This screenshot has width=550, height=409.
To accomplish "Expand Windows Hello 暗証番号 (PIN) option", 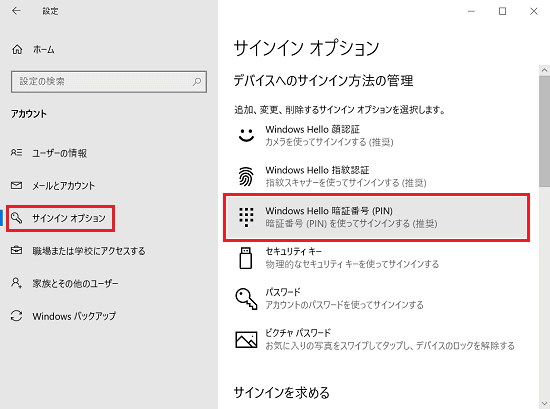I will (376, 217).
